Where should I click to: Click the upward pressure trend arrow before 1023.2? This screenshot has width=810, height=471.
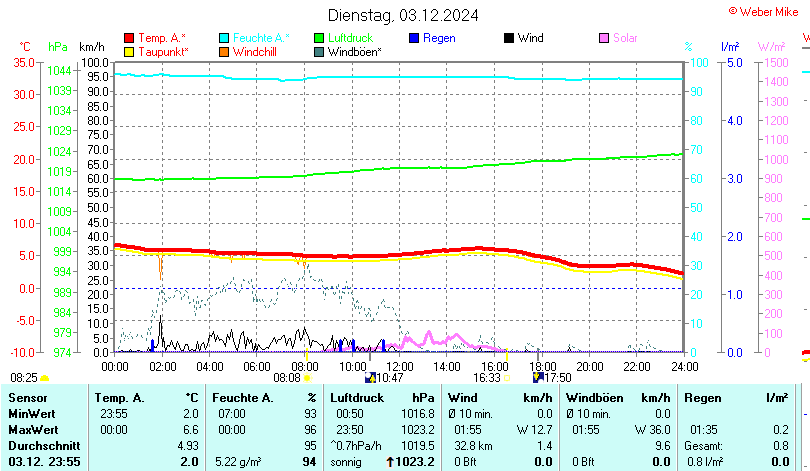click(x=390, y=462)
